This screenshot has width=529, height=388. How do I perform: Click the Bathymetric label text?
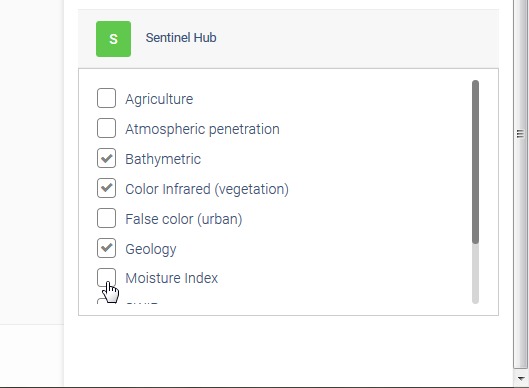tap(163, 159)
